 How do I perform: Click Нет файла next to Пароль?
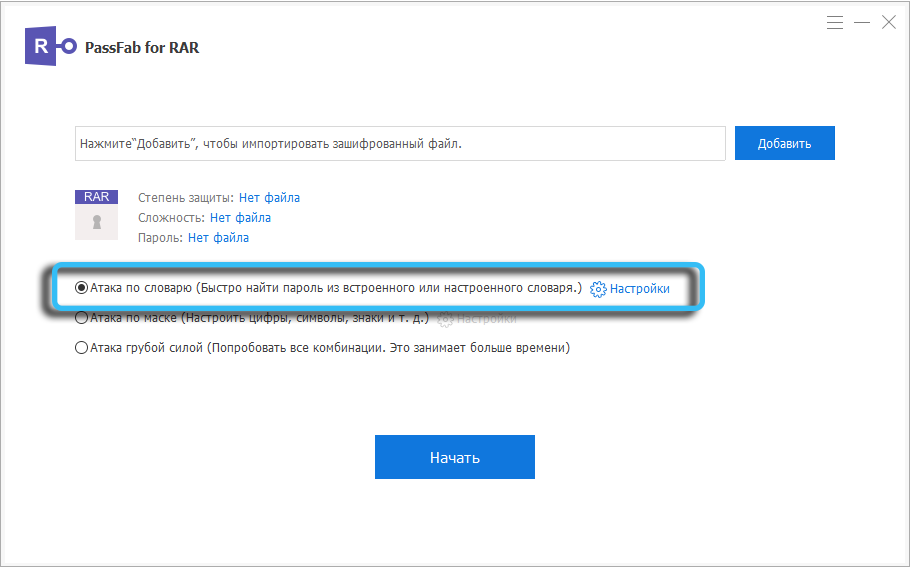pos(218,238)
